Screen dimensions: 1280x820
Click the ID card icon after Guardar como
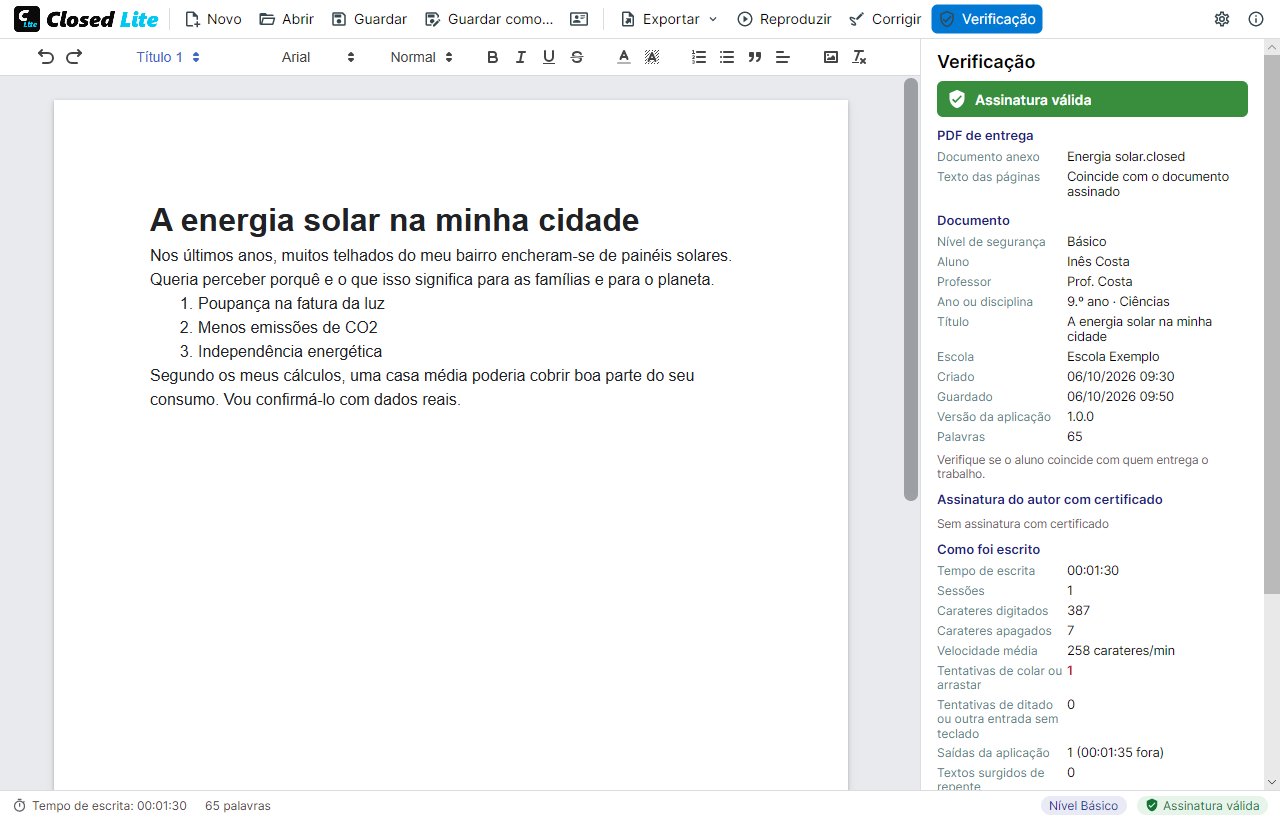tap(579, 19)
